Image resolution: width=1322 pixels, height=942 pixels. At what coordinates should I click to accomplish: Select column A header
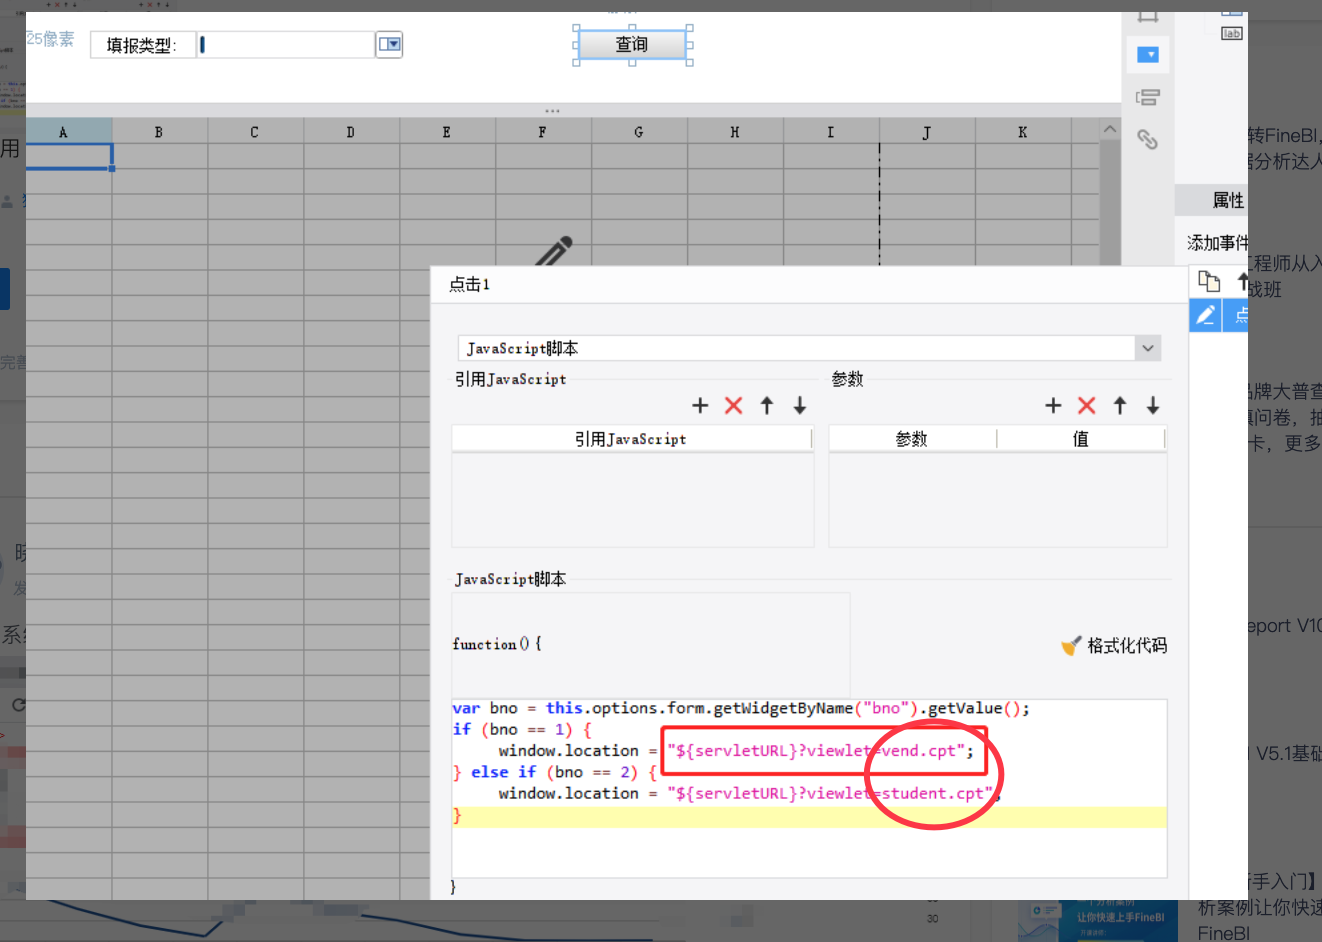click(x=69, y=132)
